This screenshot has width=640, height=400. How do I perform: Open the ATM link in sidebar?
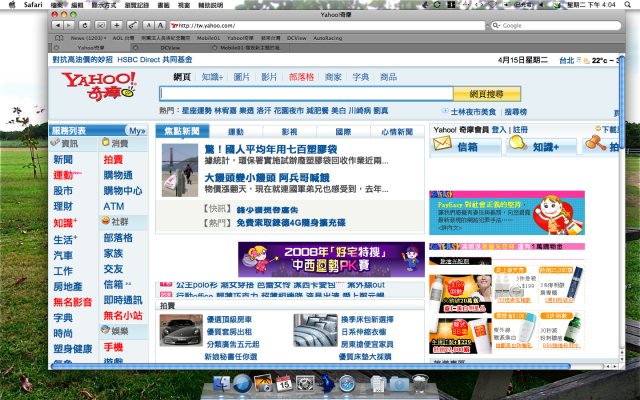pos(114,207)
